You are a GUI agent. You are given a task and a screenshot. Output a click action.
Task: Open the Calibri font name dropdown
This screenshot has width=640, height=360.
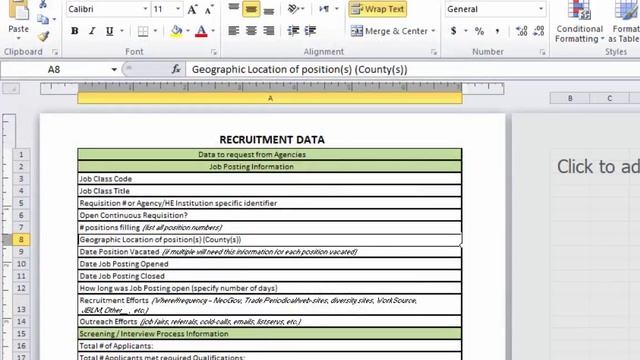[145, 9]
